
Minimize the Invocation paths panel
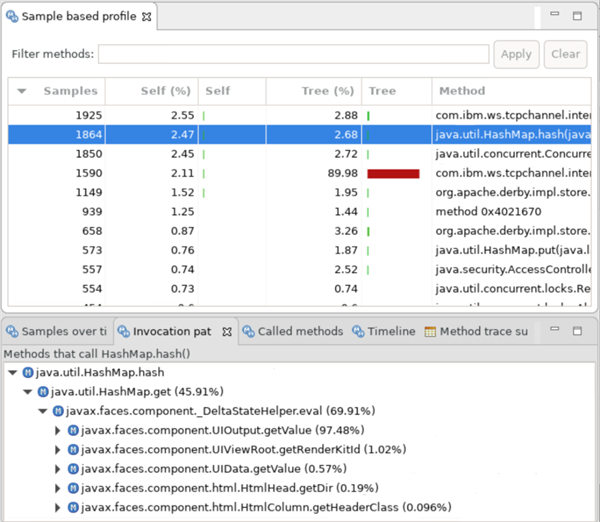554,329
